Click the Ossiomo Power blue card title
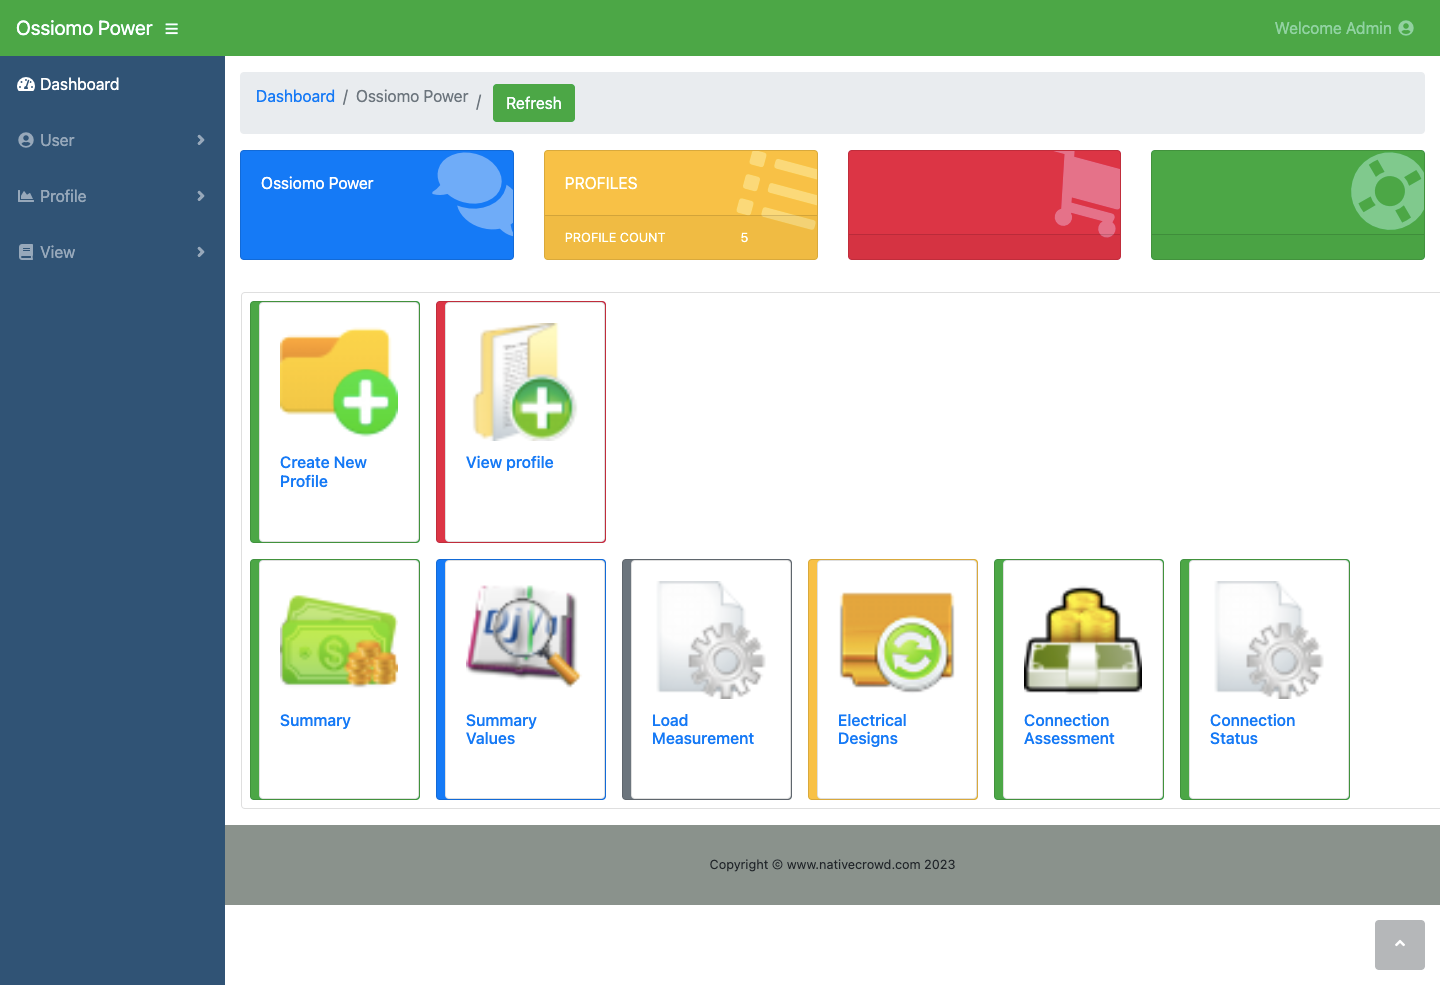Image resolution: width=1440 pixels, height=986 pixels. coord(317,183)
